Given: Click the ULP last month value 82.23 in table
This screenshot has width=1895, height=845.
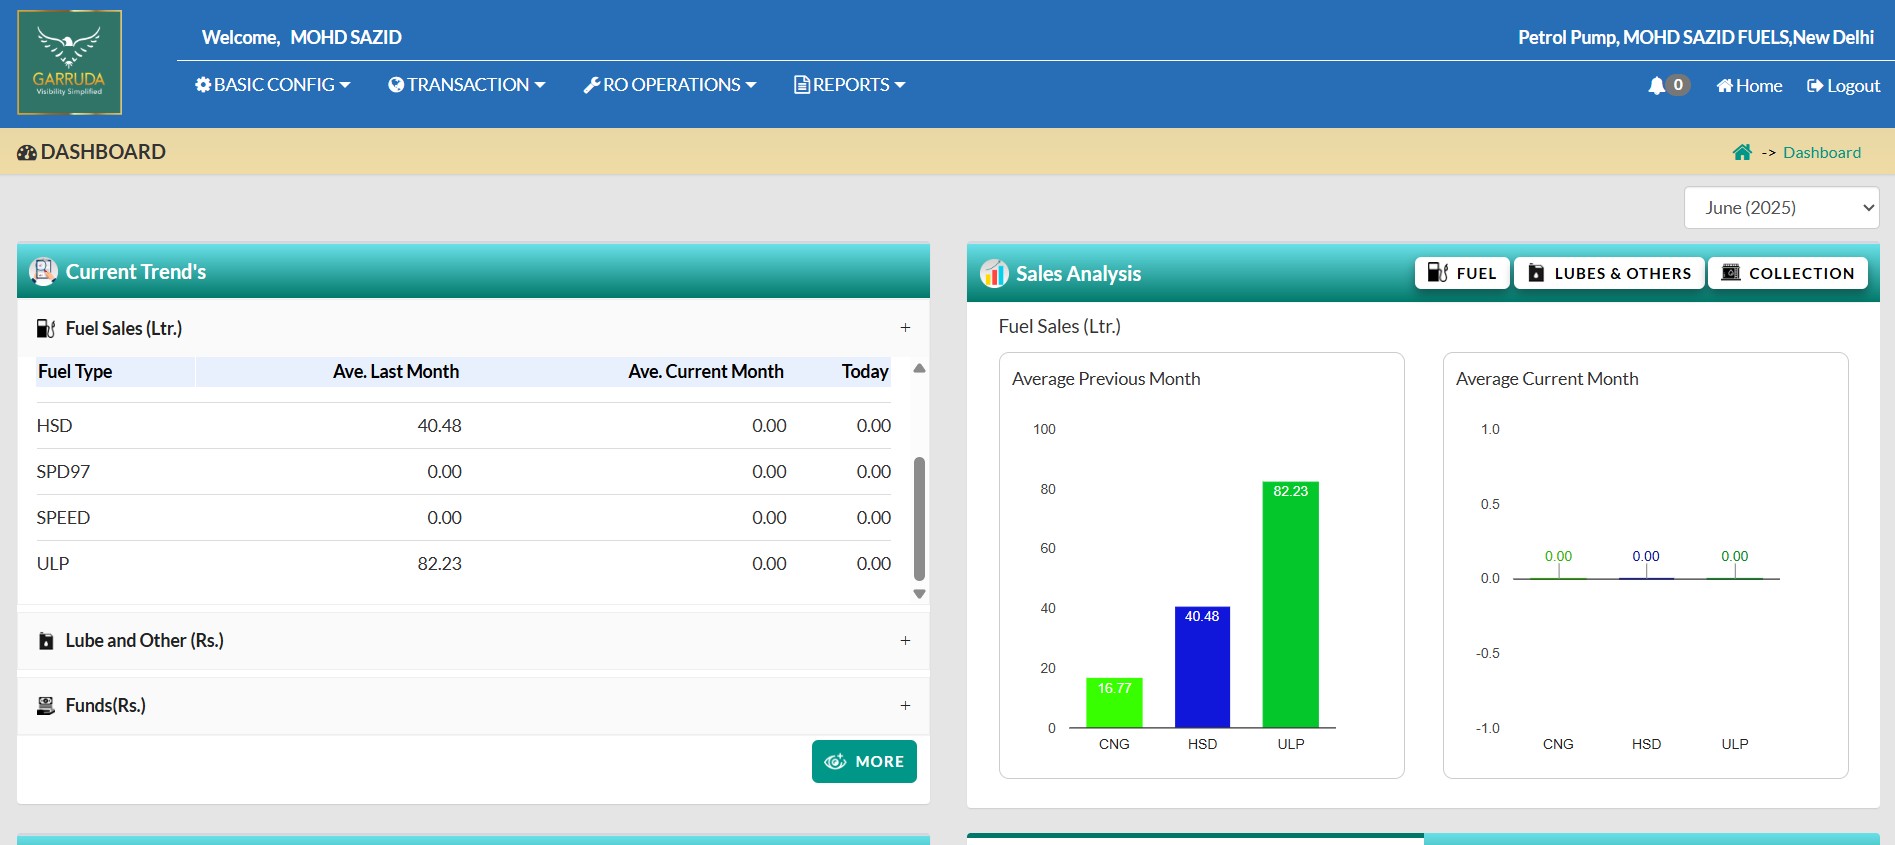Looking at the screenshot, I should point(439,564).
